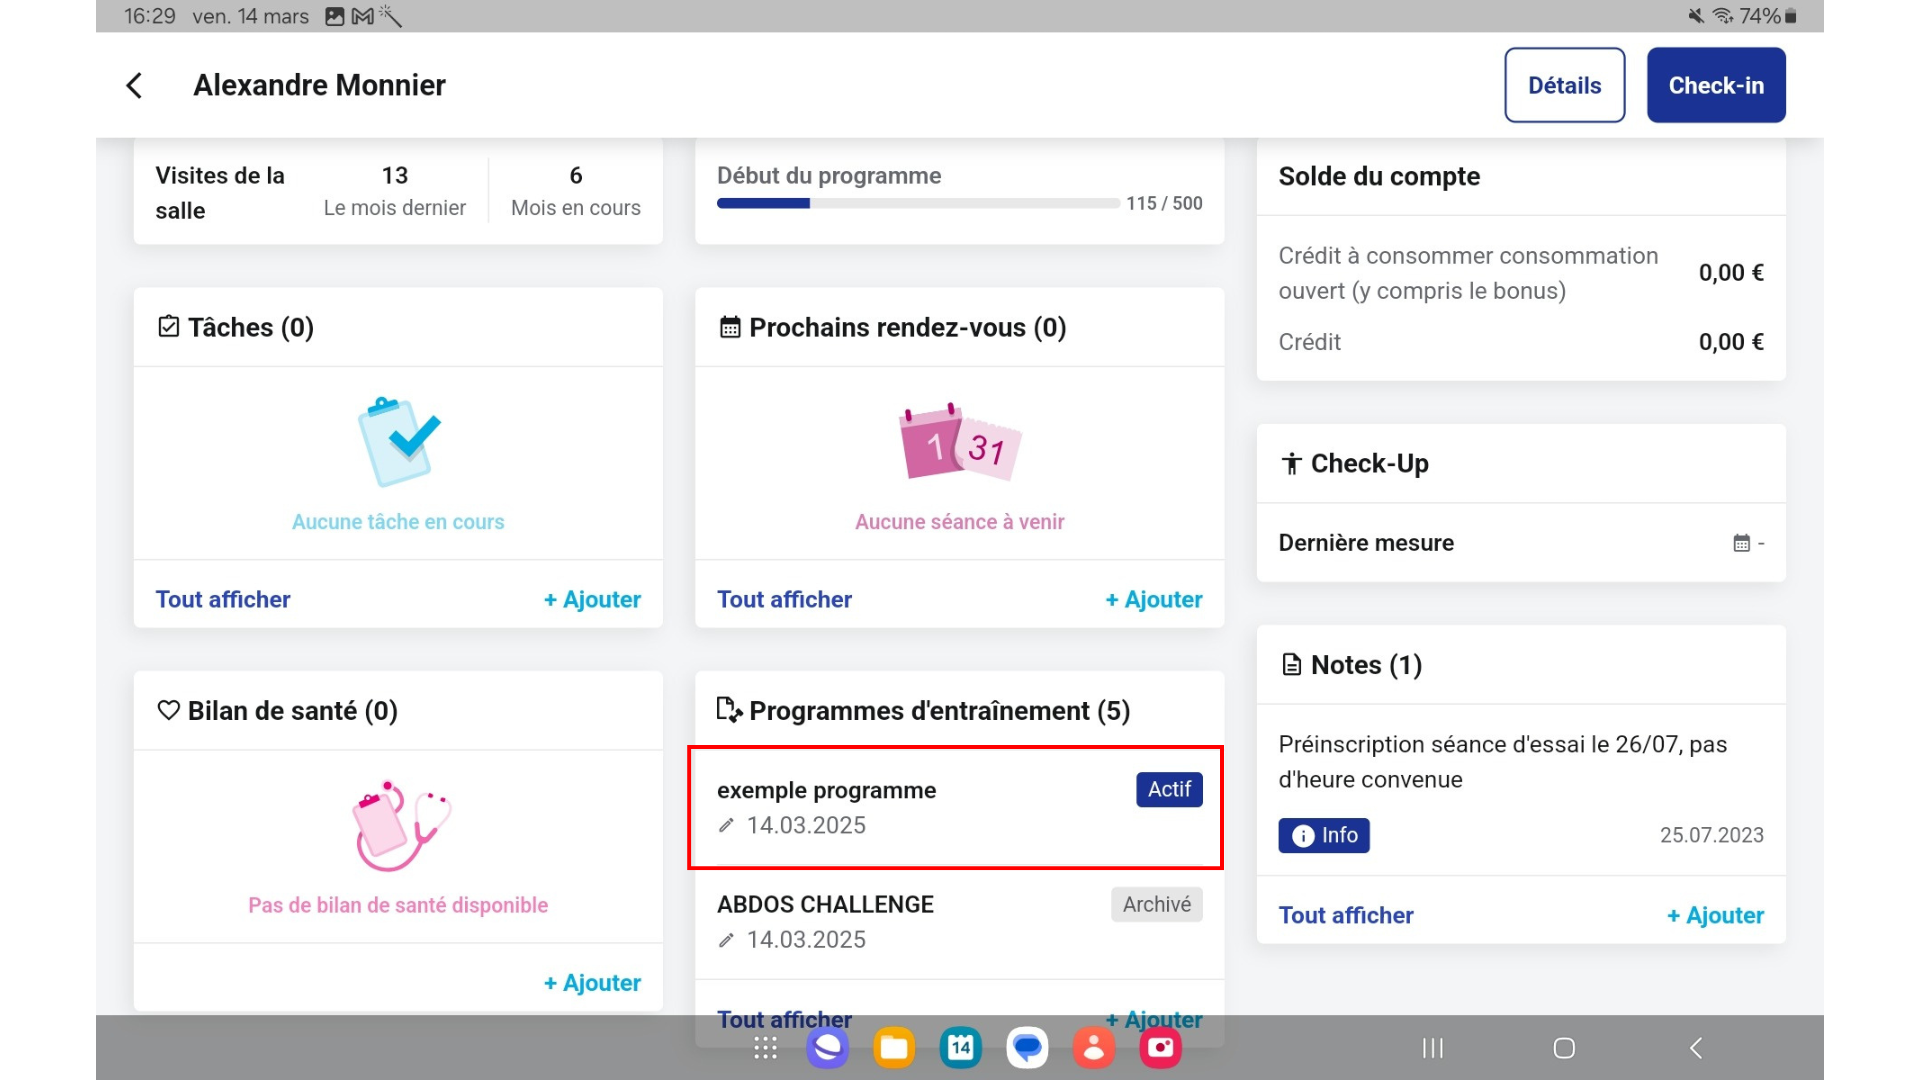Click the Bilan de santé heart icon
The width and height of the screenshot is (1920, 1080).
point(169,710)
